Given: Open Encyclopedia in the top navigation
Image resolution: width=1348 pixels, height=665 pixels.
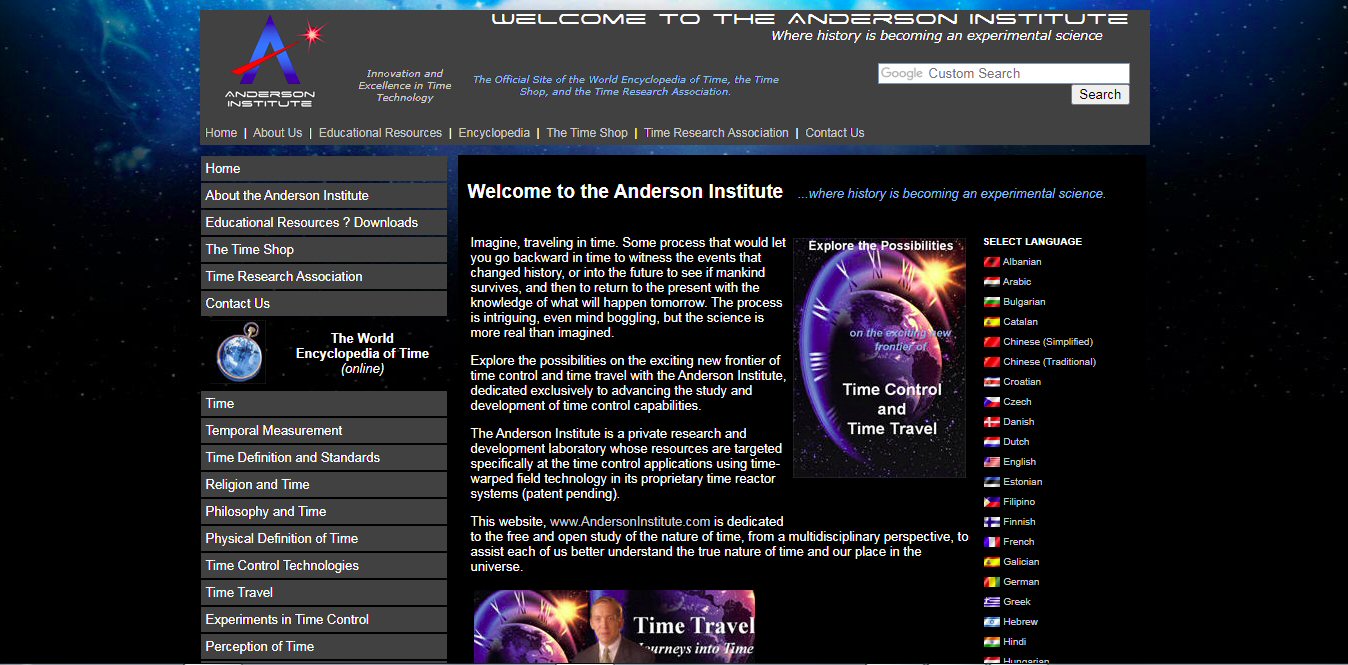Looking at the screenshot, I should click(494, 133).
